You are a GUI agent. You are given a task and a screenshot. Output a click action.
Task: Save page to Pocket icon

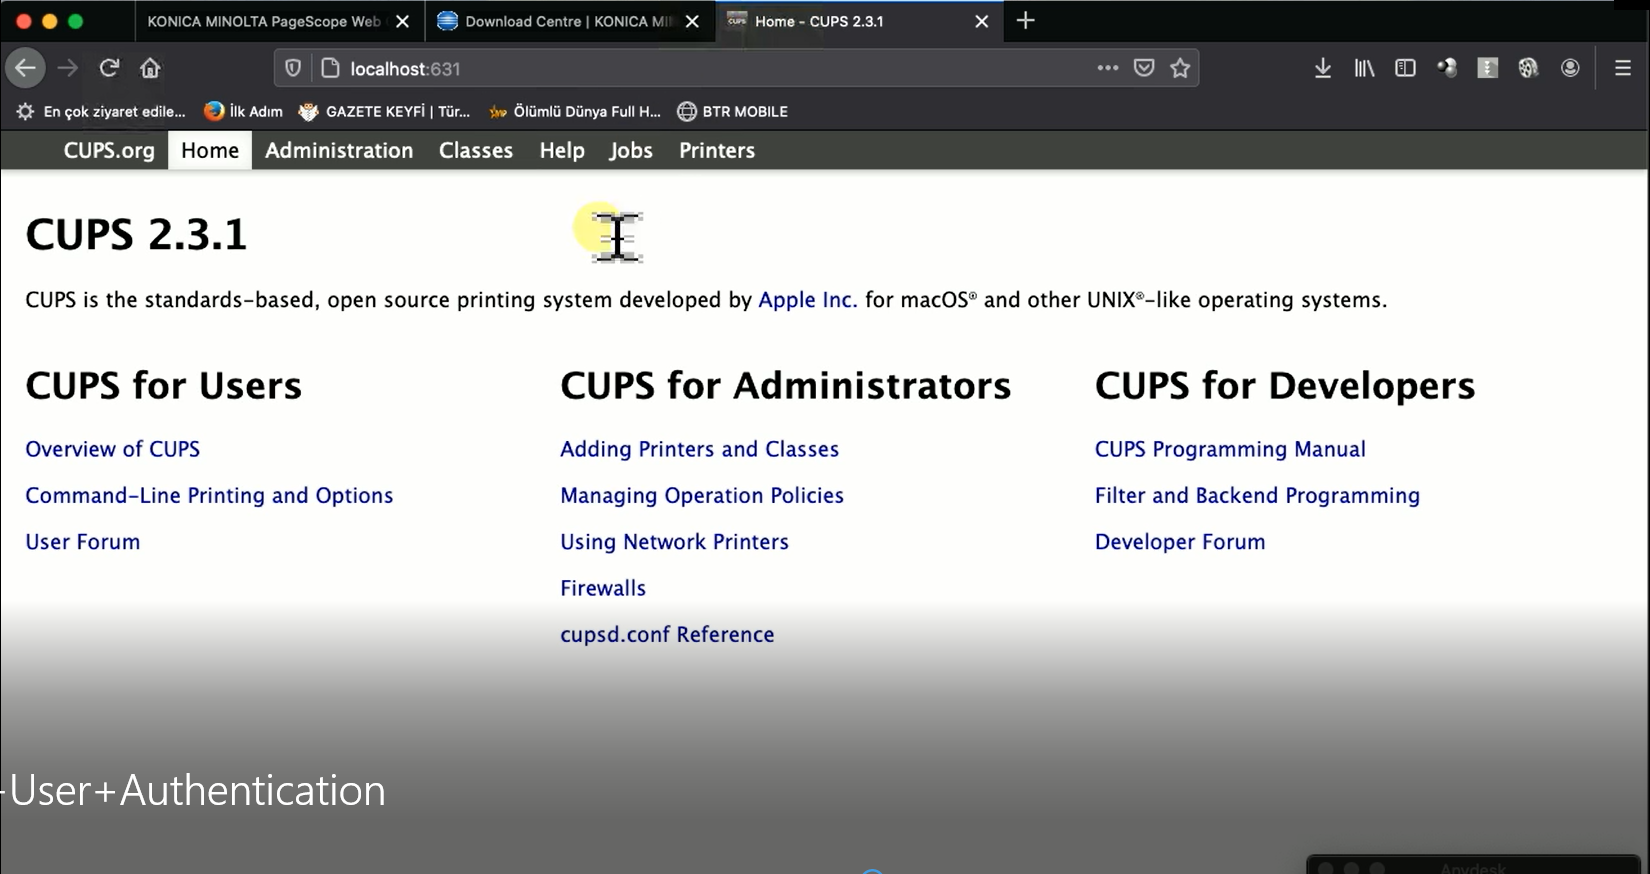point(1144,68)
